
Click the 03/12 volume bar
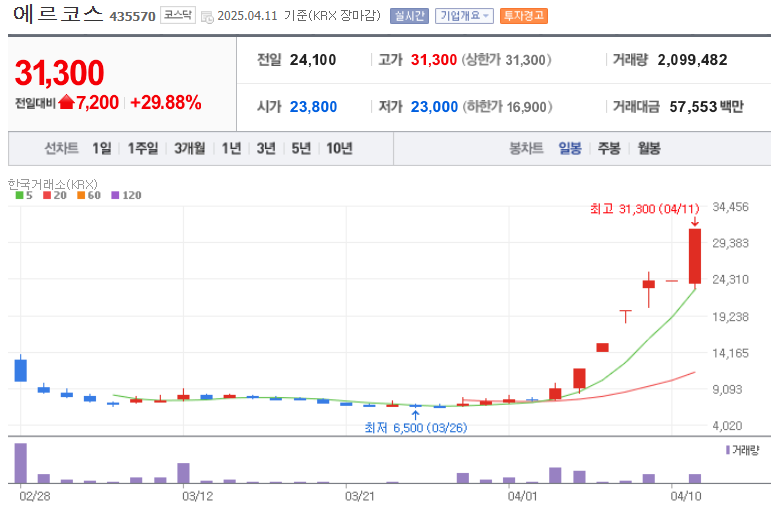click(x=183, y=473)
